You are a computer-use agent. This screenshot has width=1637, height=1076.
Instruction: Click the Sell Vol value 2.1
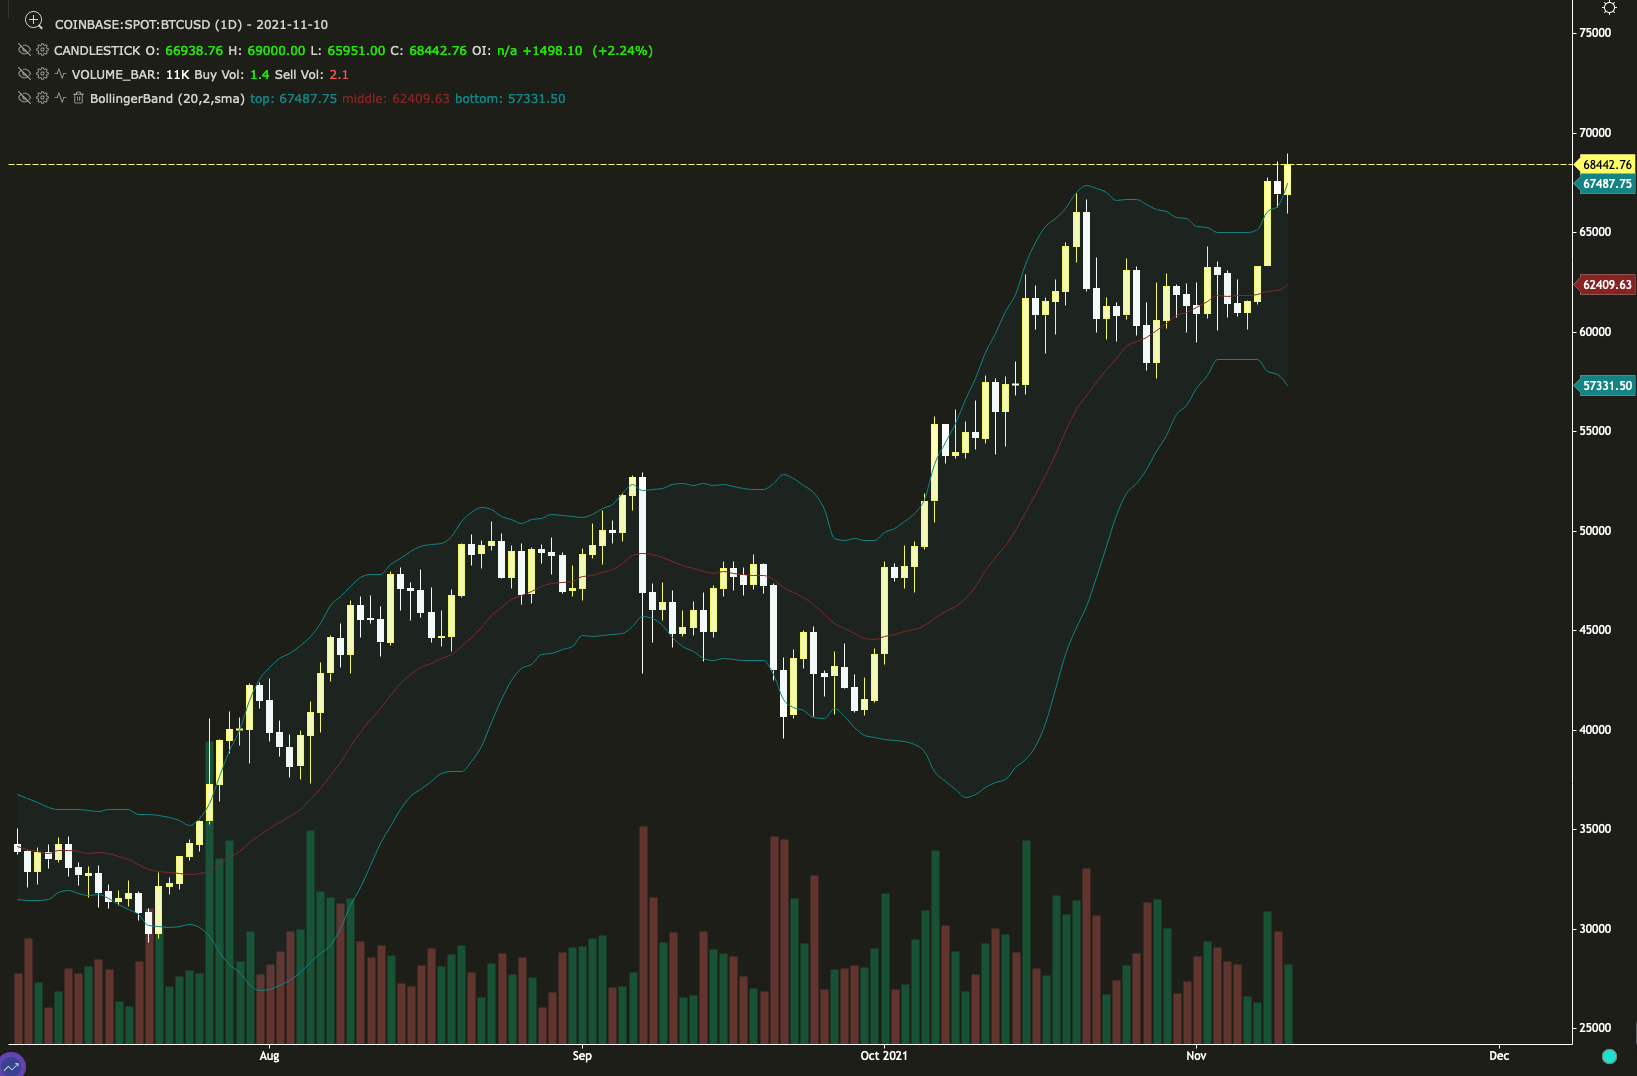click(x=339, y=74)
